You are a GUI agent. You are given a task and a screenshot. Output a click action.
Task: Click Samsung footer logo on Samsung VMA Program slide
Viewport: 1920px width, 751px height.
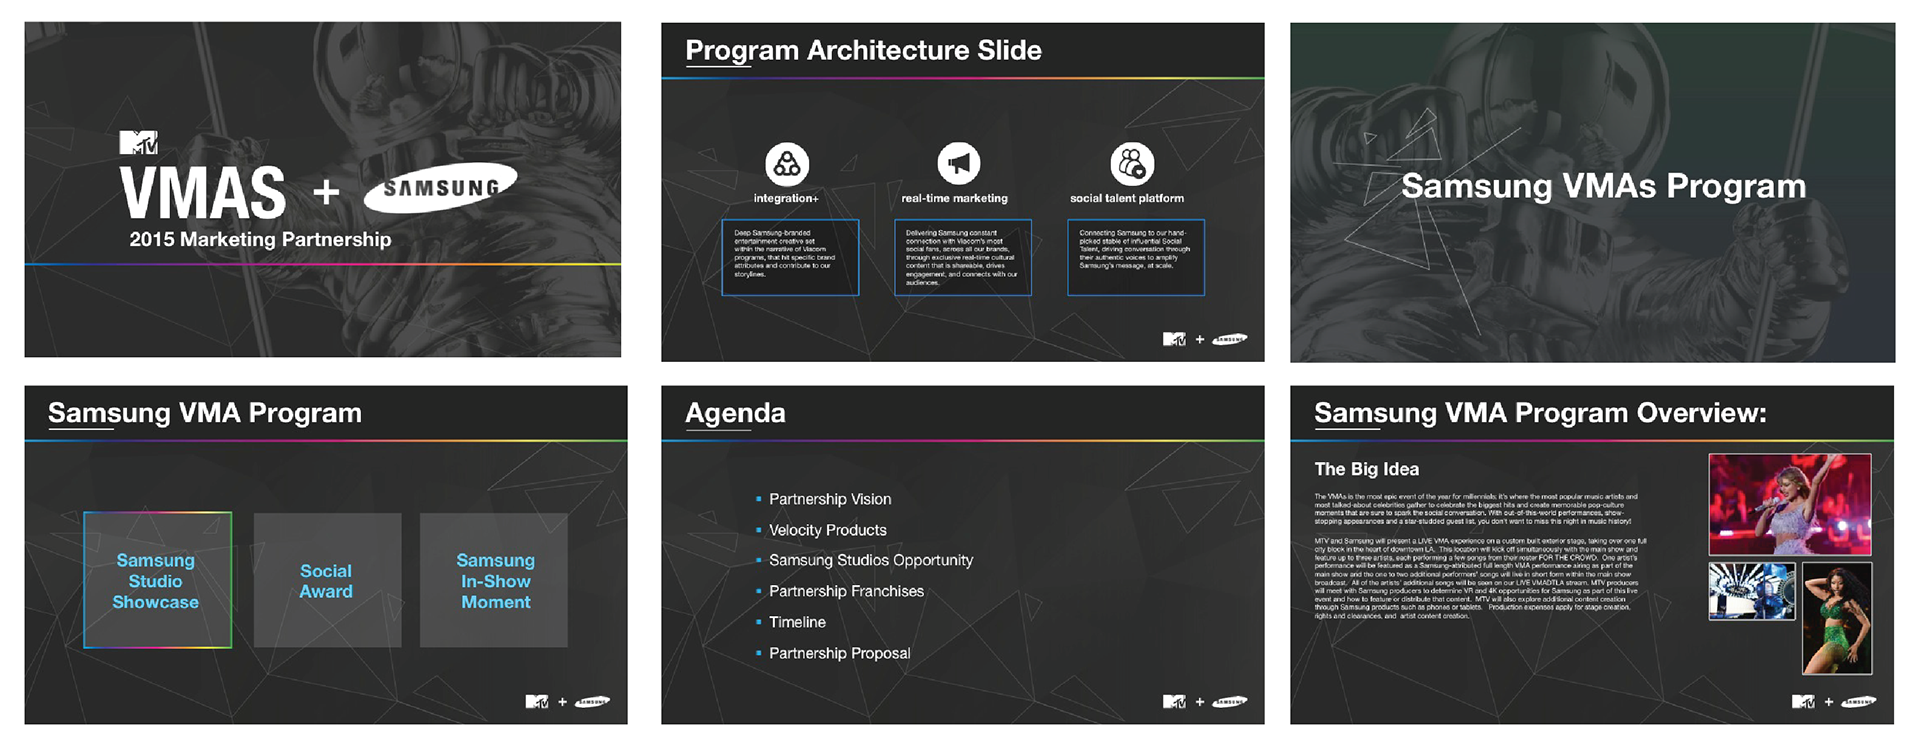click(592, 702)
